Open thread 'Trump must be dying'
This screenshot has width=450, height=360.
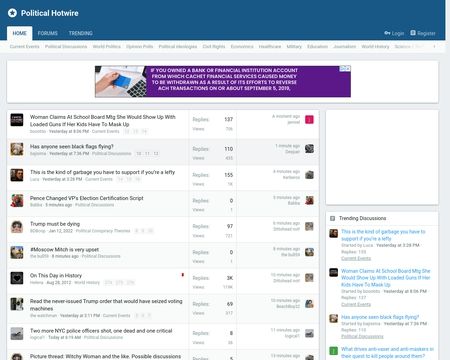click(55, 224)
